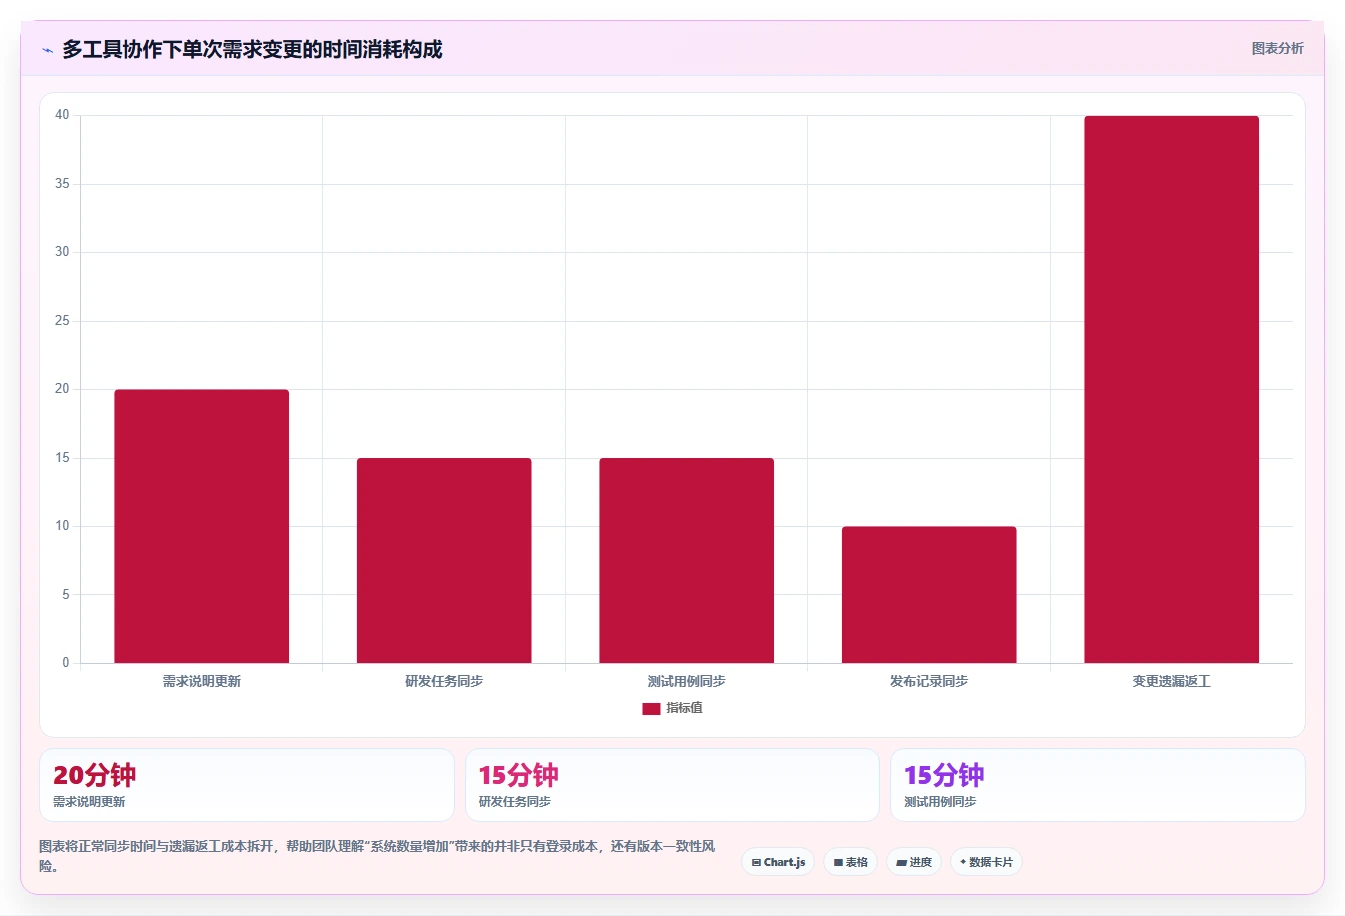Click the 研发任务同步 caption inside the stat card

[x=514, y=802]
